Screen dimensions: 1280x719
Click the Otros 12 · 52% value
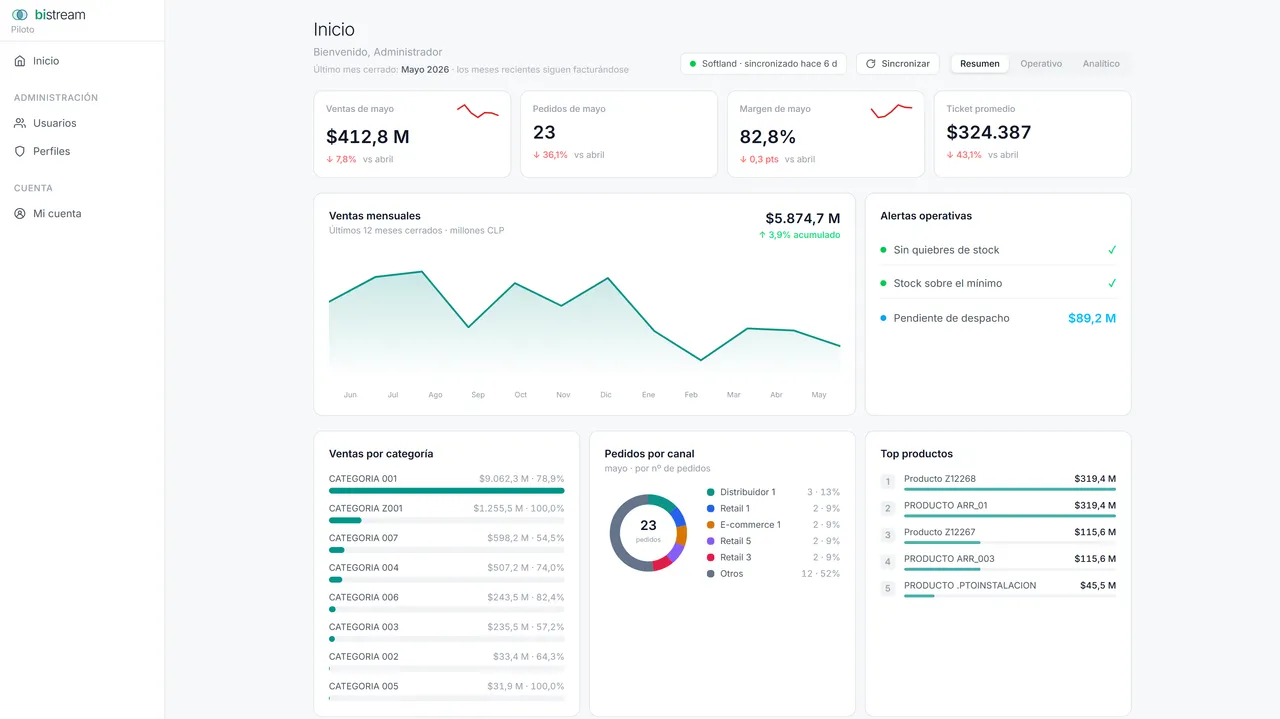point(820,574)
